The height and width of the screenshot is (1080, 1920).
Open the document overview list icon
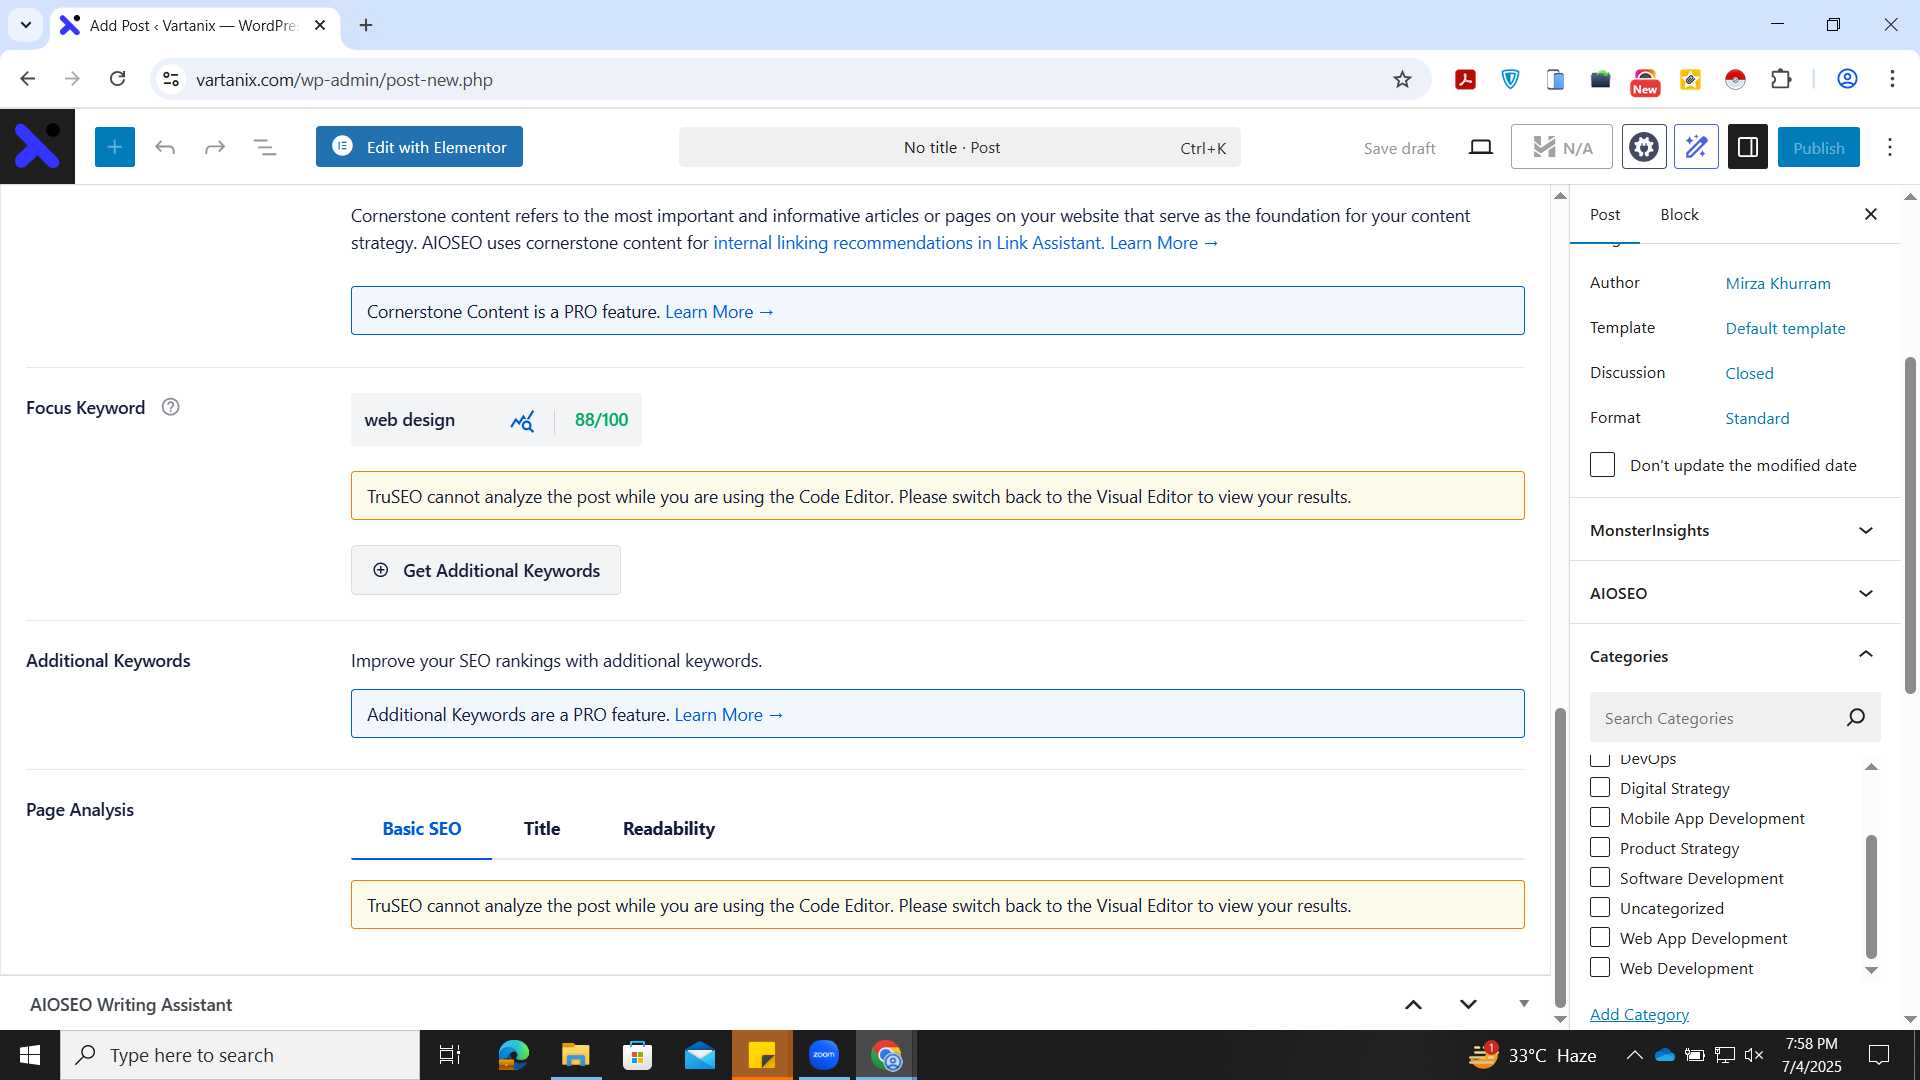pyautogui.click(x=265, y=148)
